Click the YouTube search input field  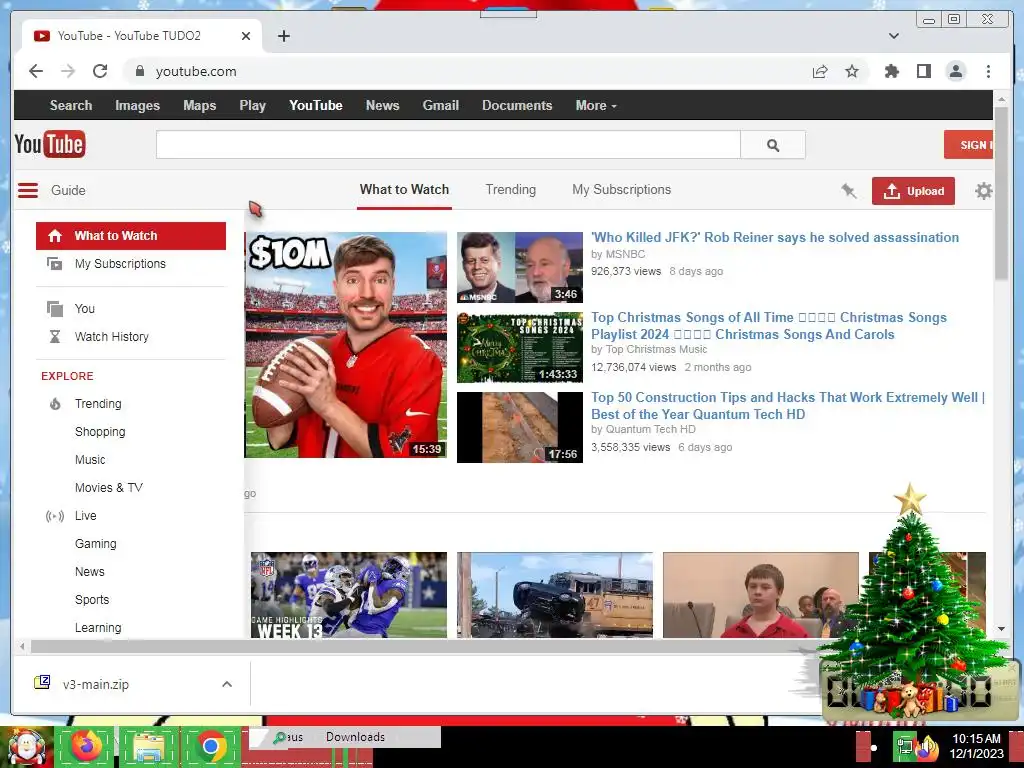click(x=448, y=145)
